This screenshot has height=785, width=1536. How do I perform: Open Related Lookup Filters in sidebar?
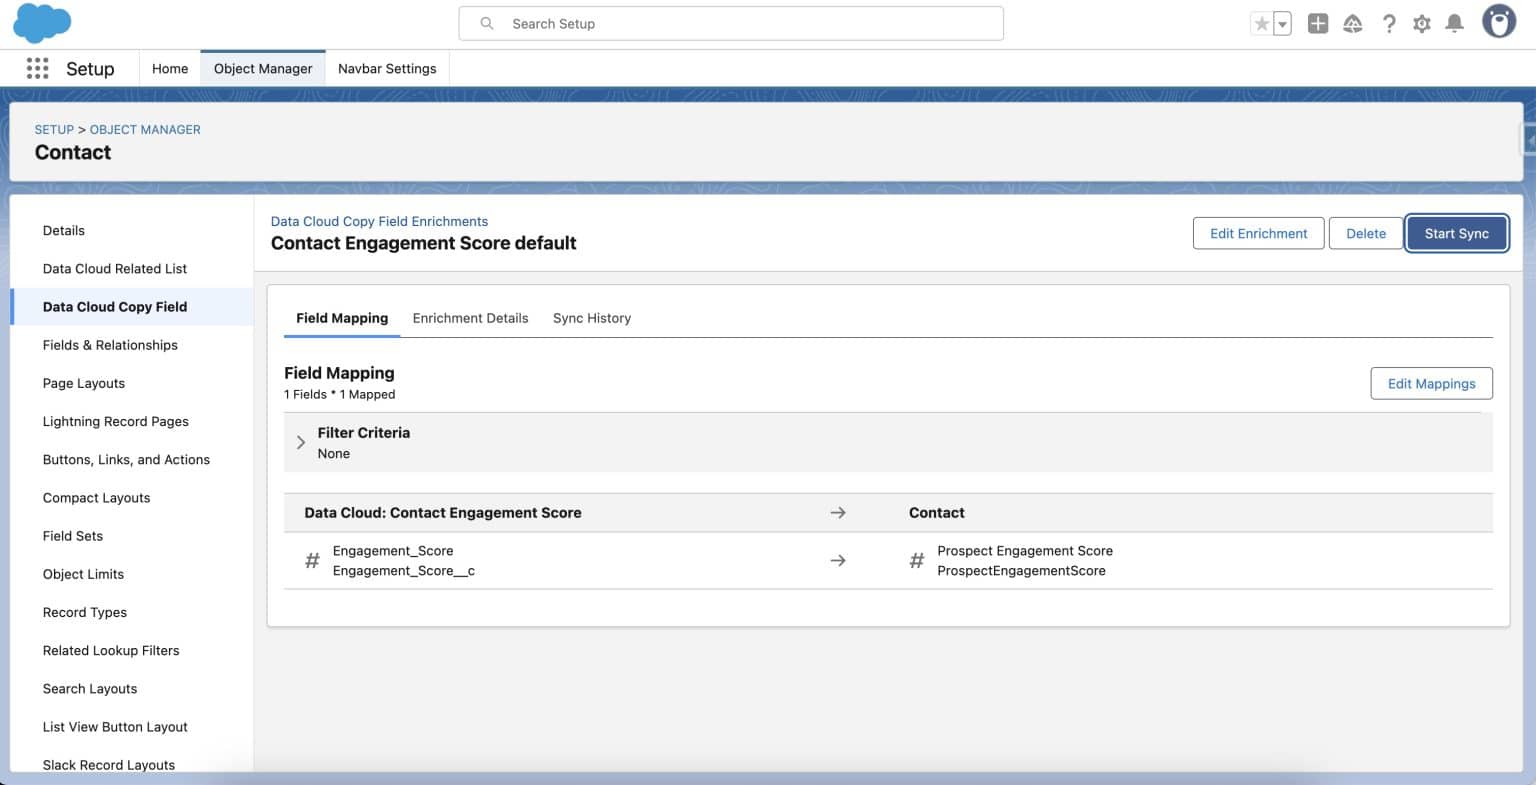(111, 650)
